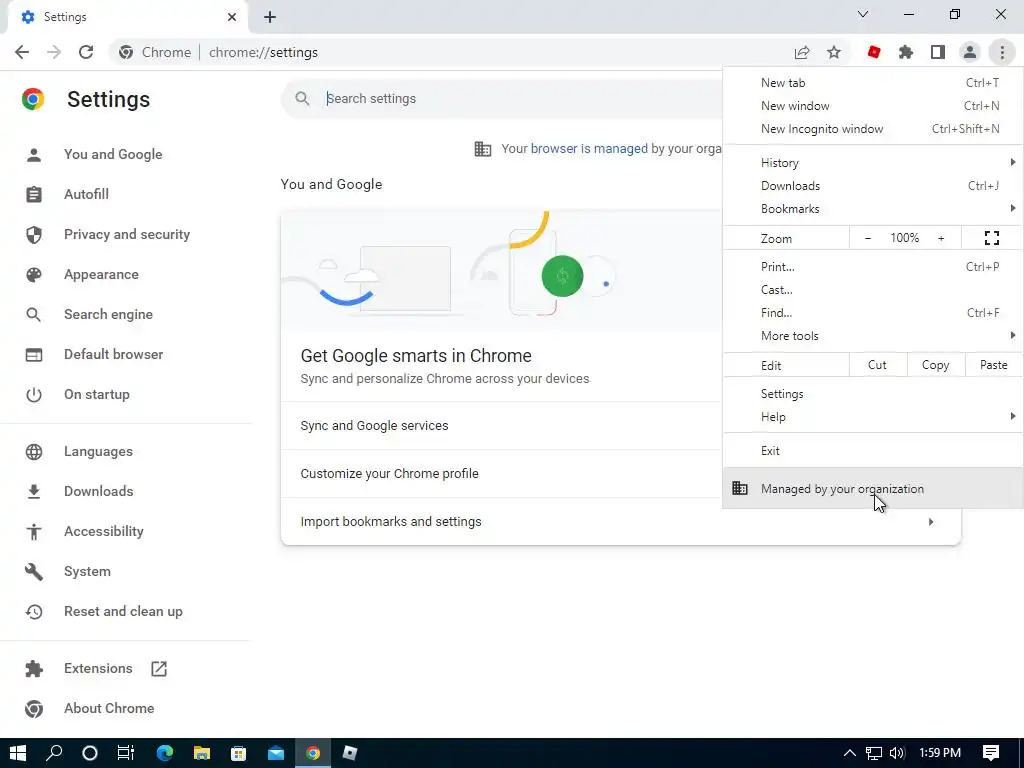Screen dimensions: 1024x768
Task: Go back using the browser back arrow
Action: (x=22, y=52)
